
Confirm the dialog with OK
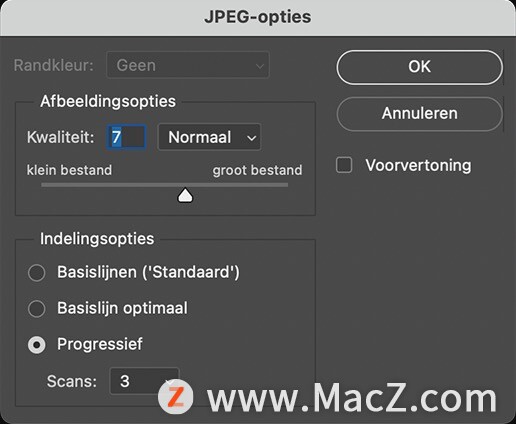[419, 67]
